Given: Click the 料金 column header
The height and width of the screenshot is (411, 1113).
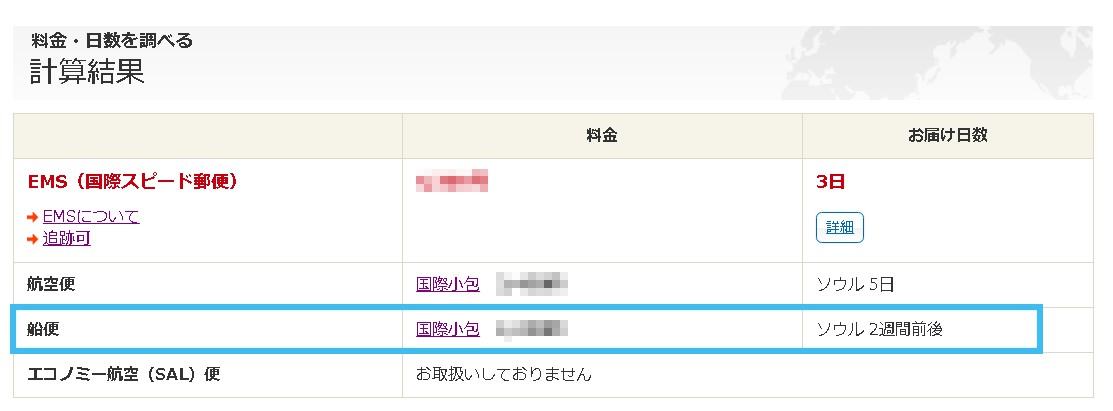Looking at the screenshot, I should coord(602,135).
